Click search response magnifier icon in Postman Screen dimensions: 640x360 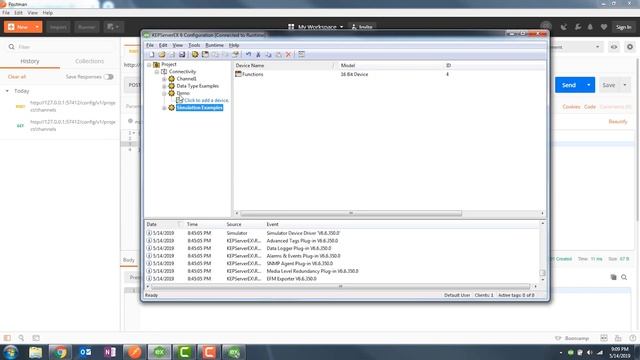(x=624, y=277)
